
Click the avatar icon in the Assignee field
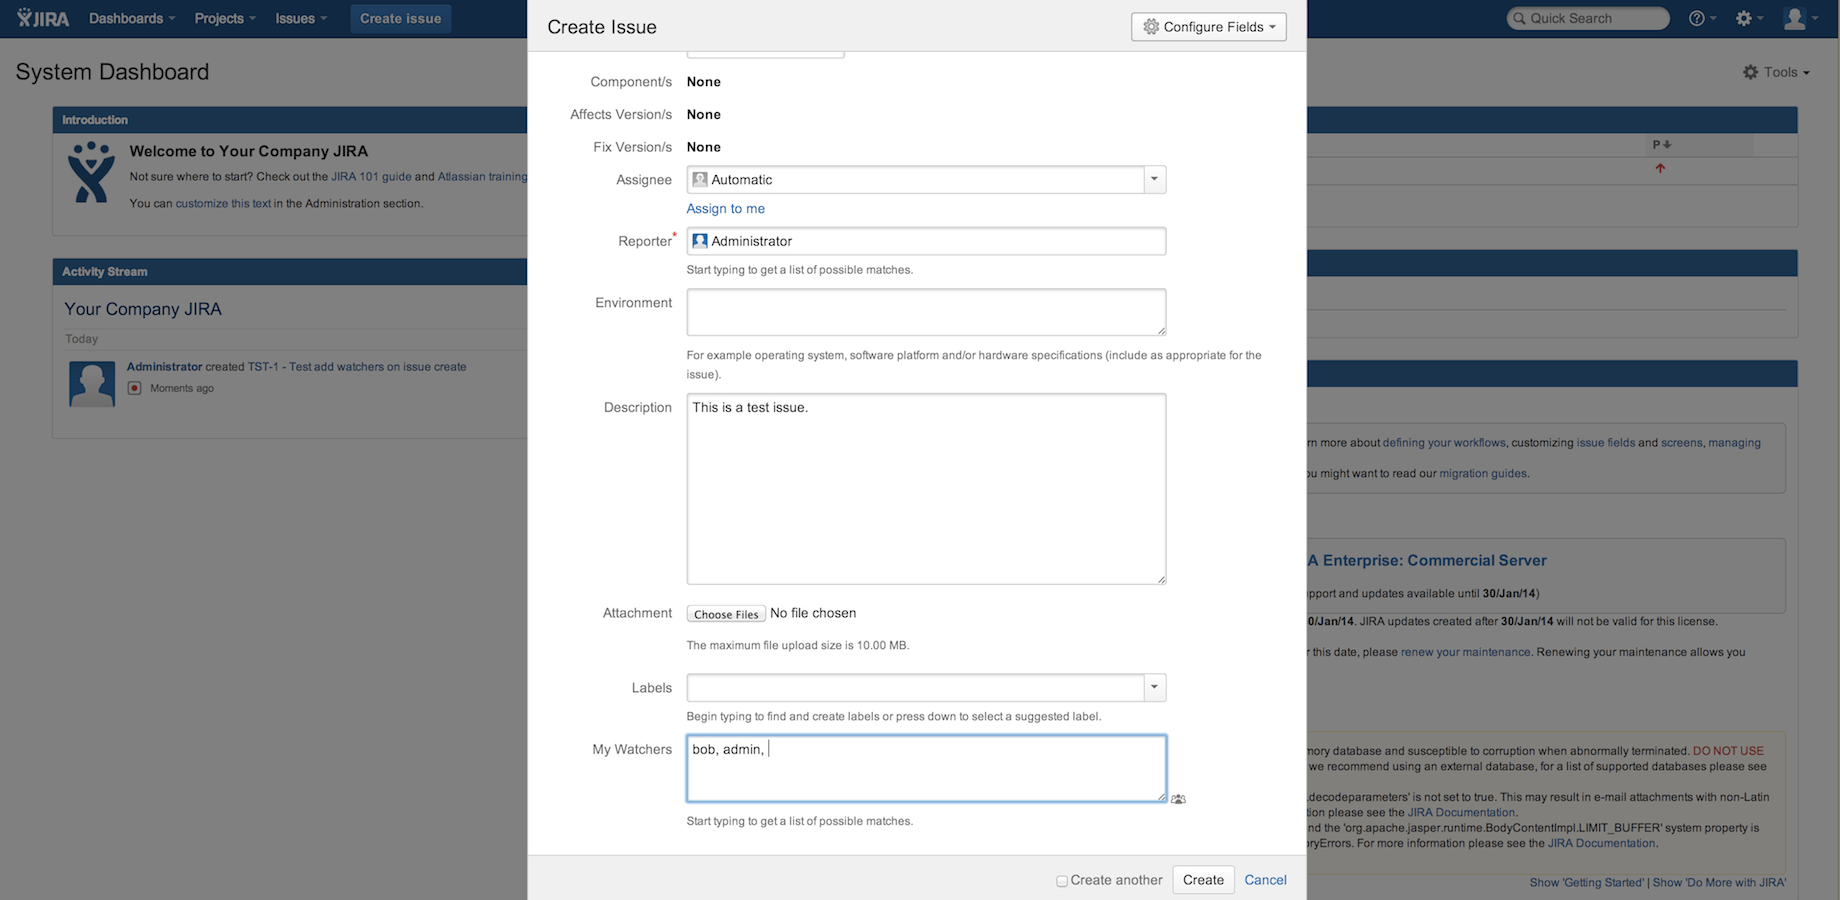[x=700, y=179]
